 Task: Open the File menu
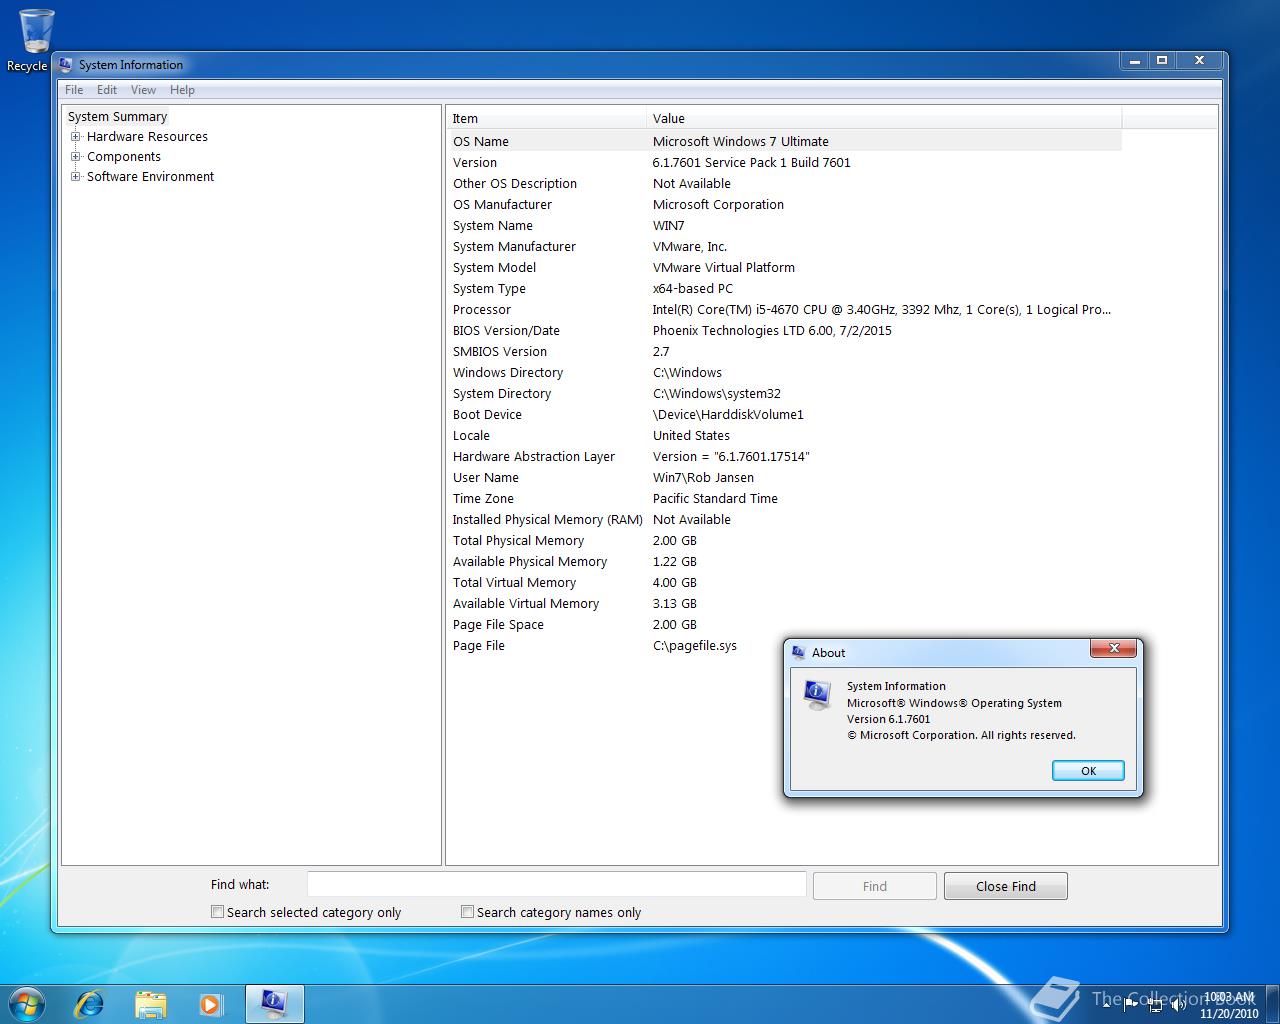tap(74, 90)
